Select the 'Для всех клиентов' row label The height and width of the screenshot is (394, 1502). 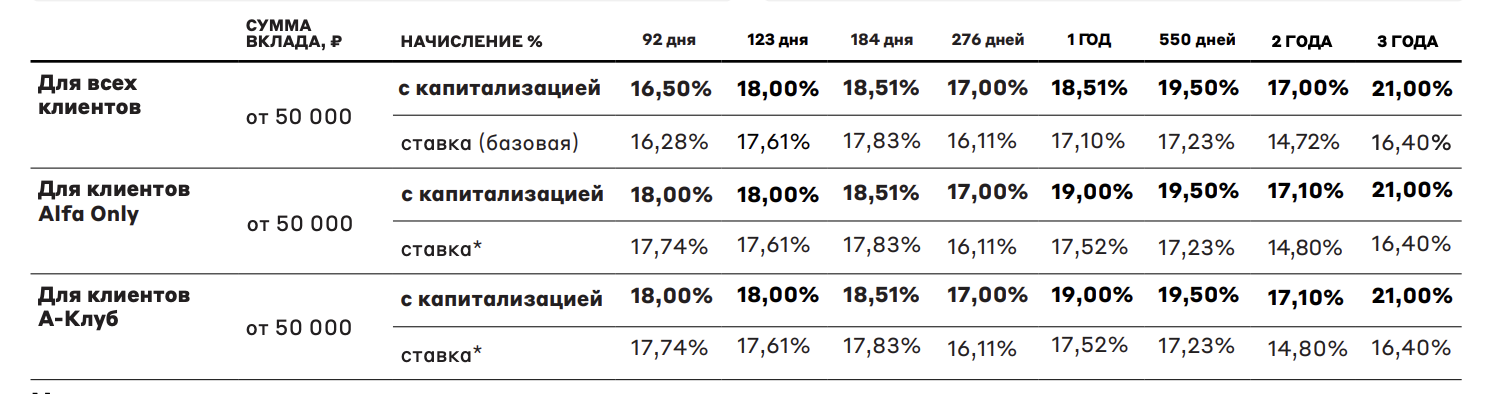point(87,93)
